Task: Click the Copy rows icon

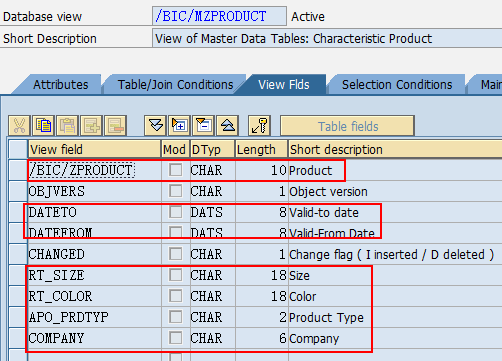Action: 43,126
